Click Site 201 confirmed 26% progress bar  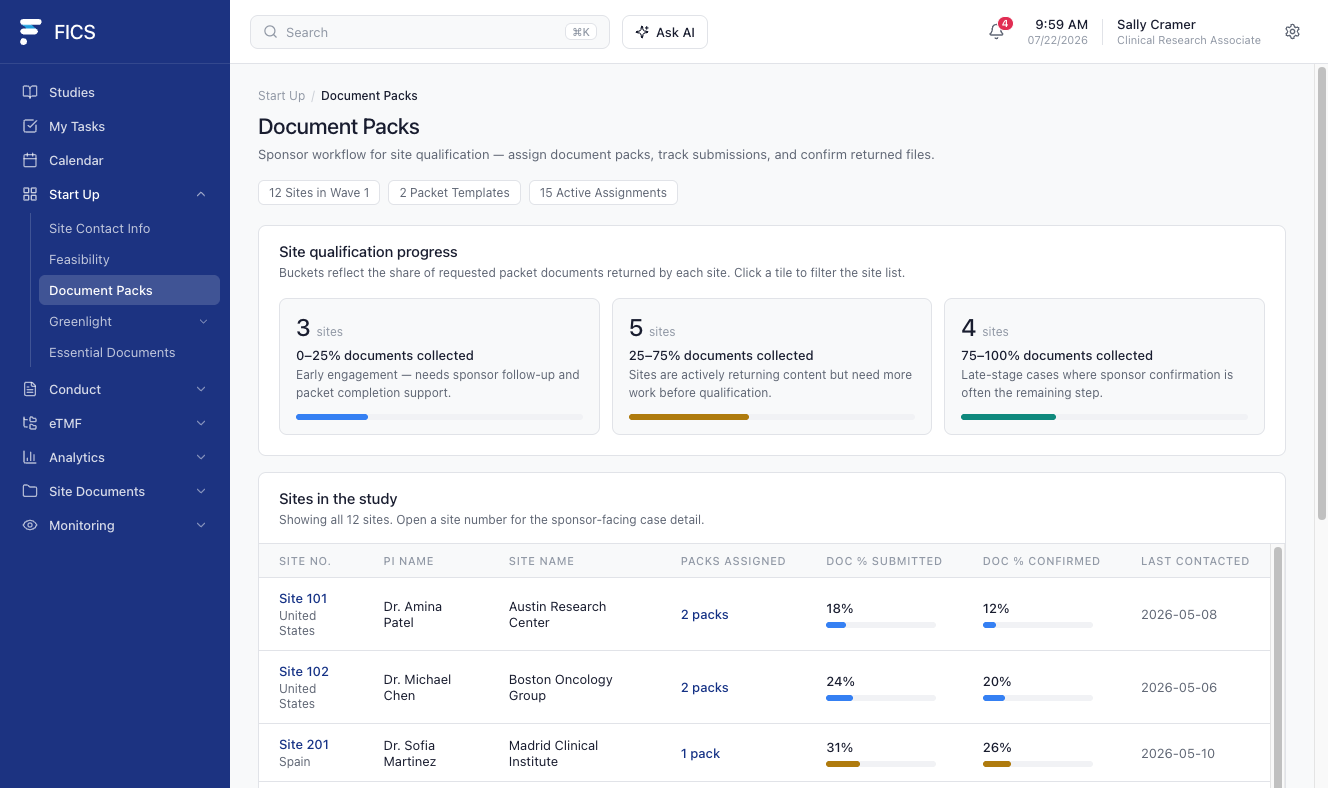coord(1038,764)
